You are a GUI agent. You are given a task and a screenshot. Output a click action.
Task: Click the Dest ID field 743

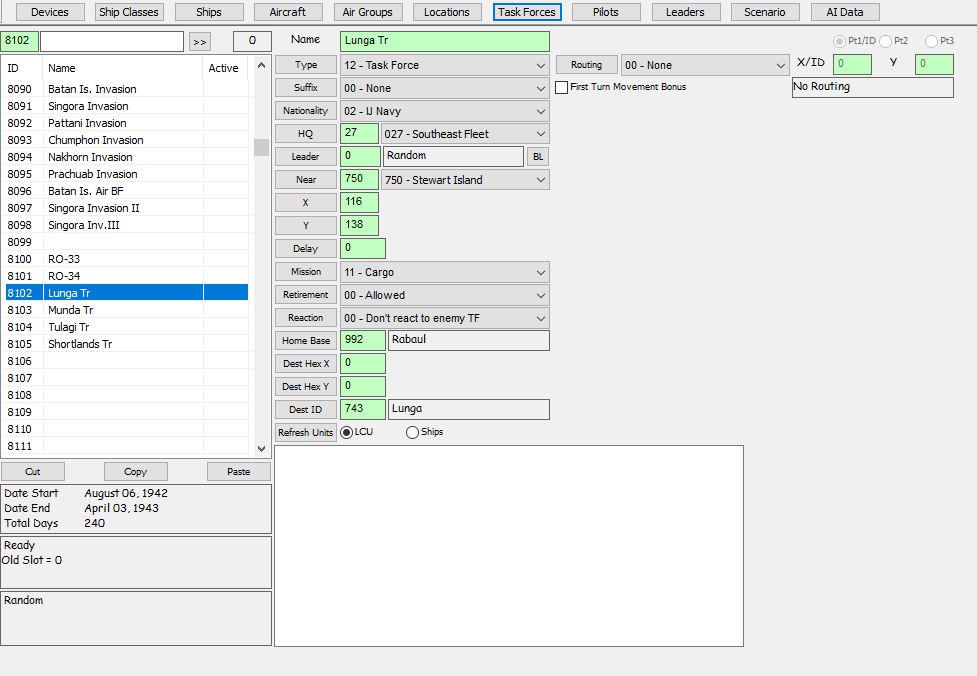pyautogui.click(x=363, y=409)
